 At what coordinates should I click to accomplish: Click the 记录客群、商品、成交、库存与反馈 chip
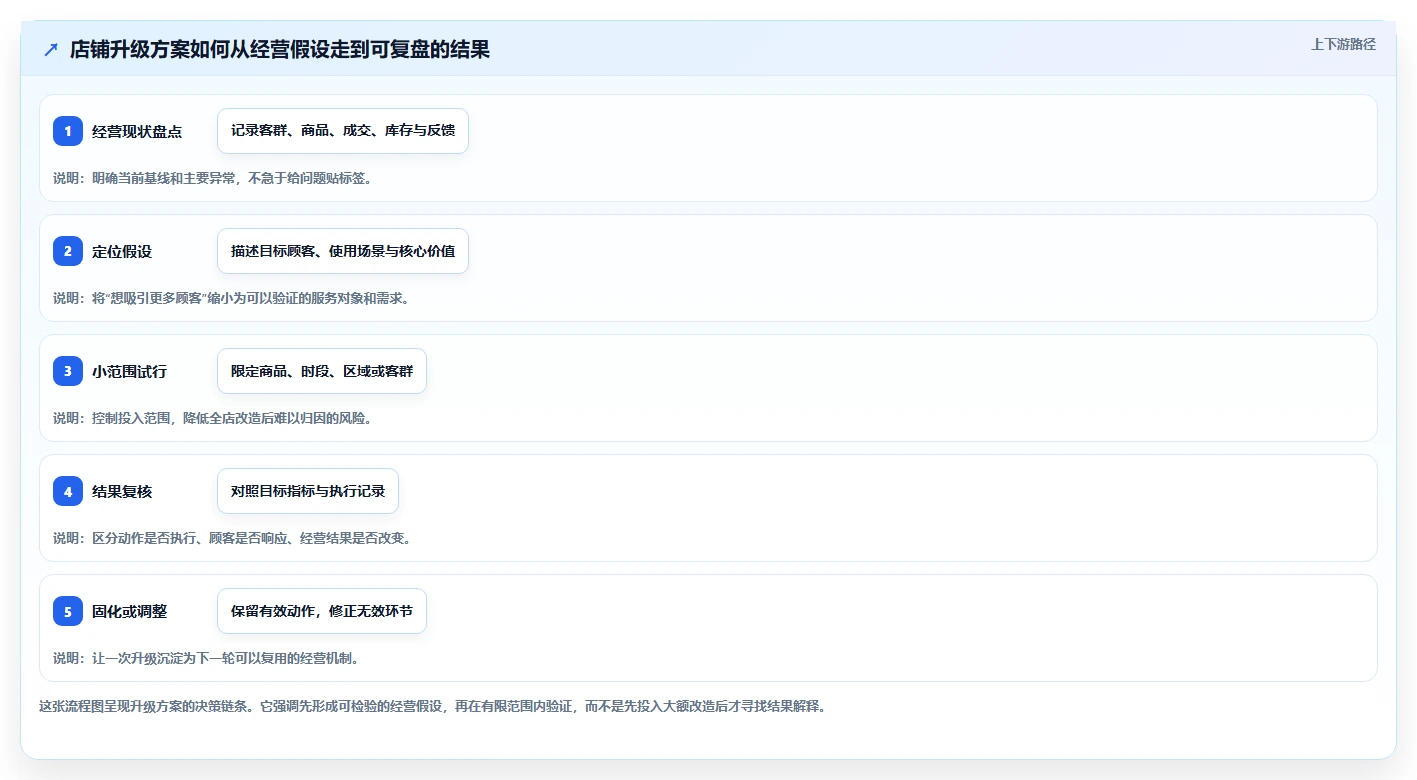[x=343, y=131]
